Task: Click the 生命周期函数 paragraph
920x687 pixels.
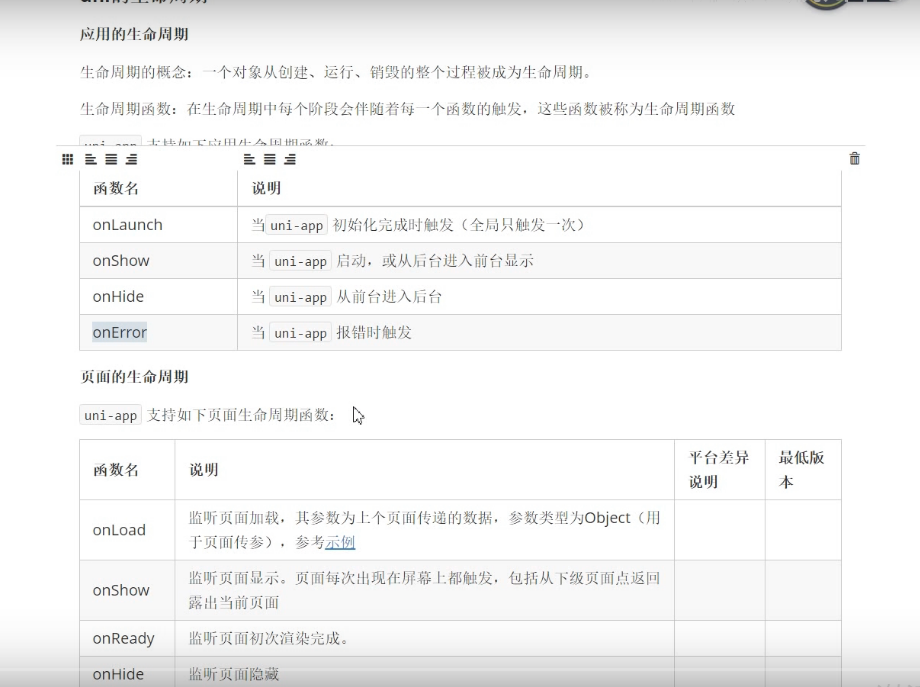Action: (x=408, y=109)
